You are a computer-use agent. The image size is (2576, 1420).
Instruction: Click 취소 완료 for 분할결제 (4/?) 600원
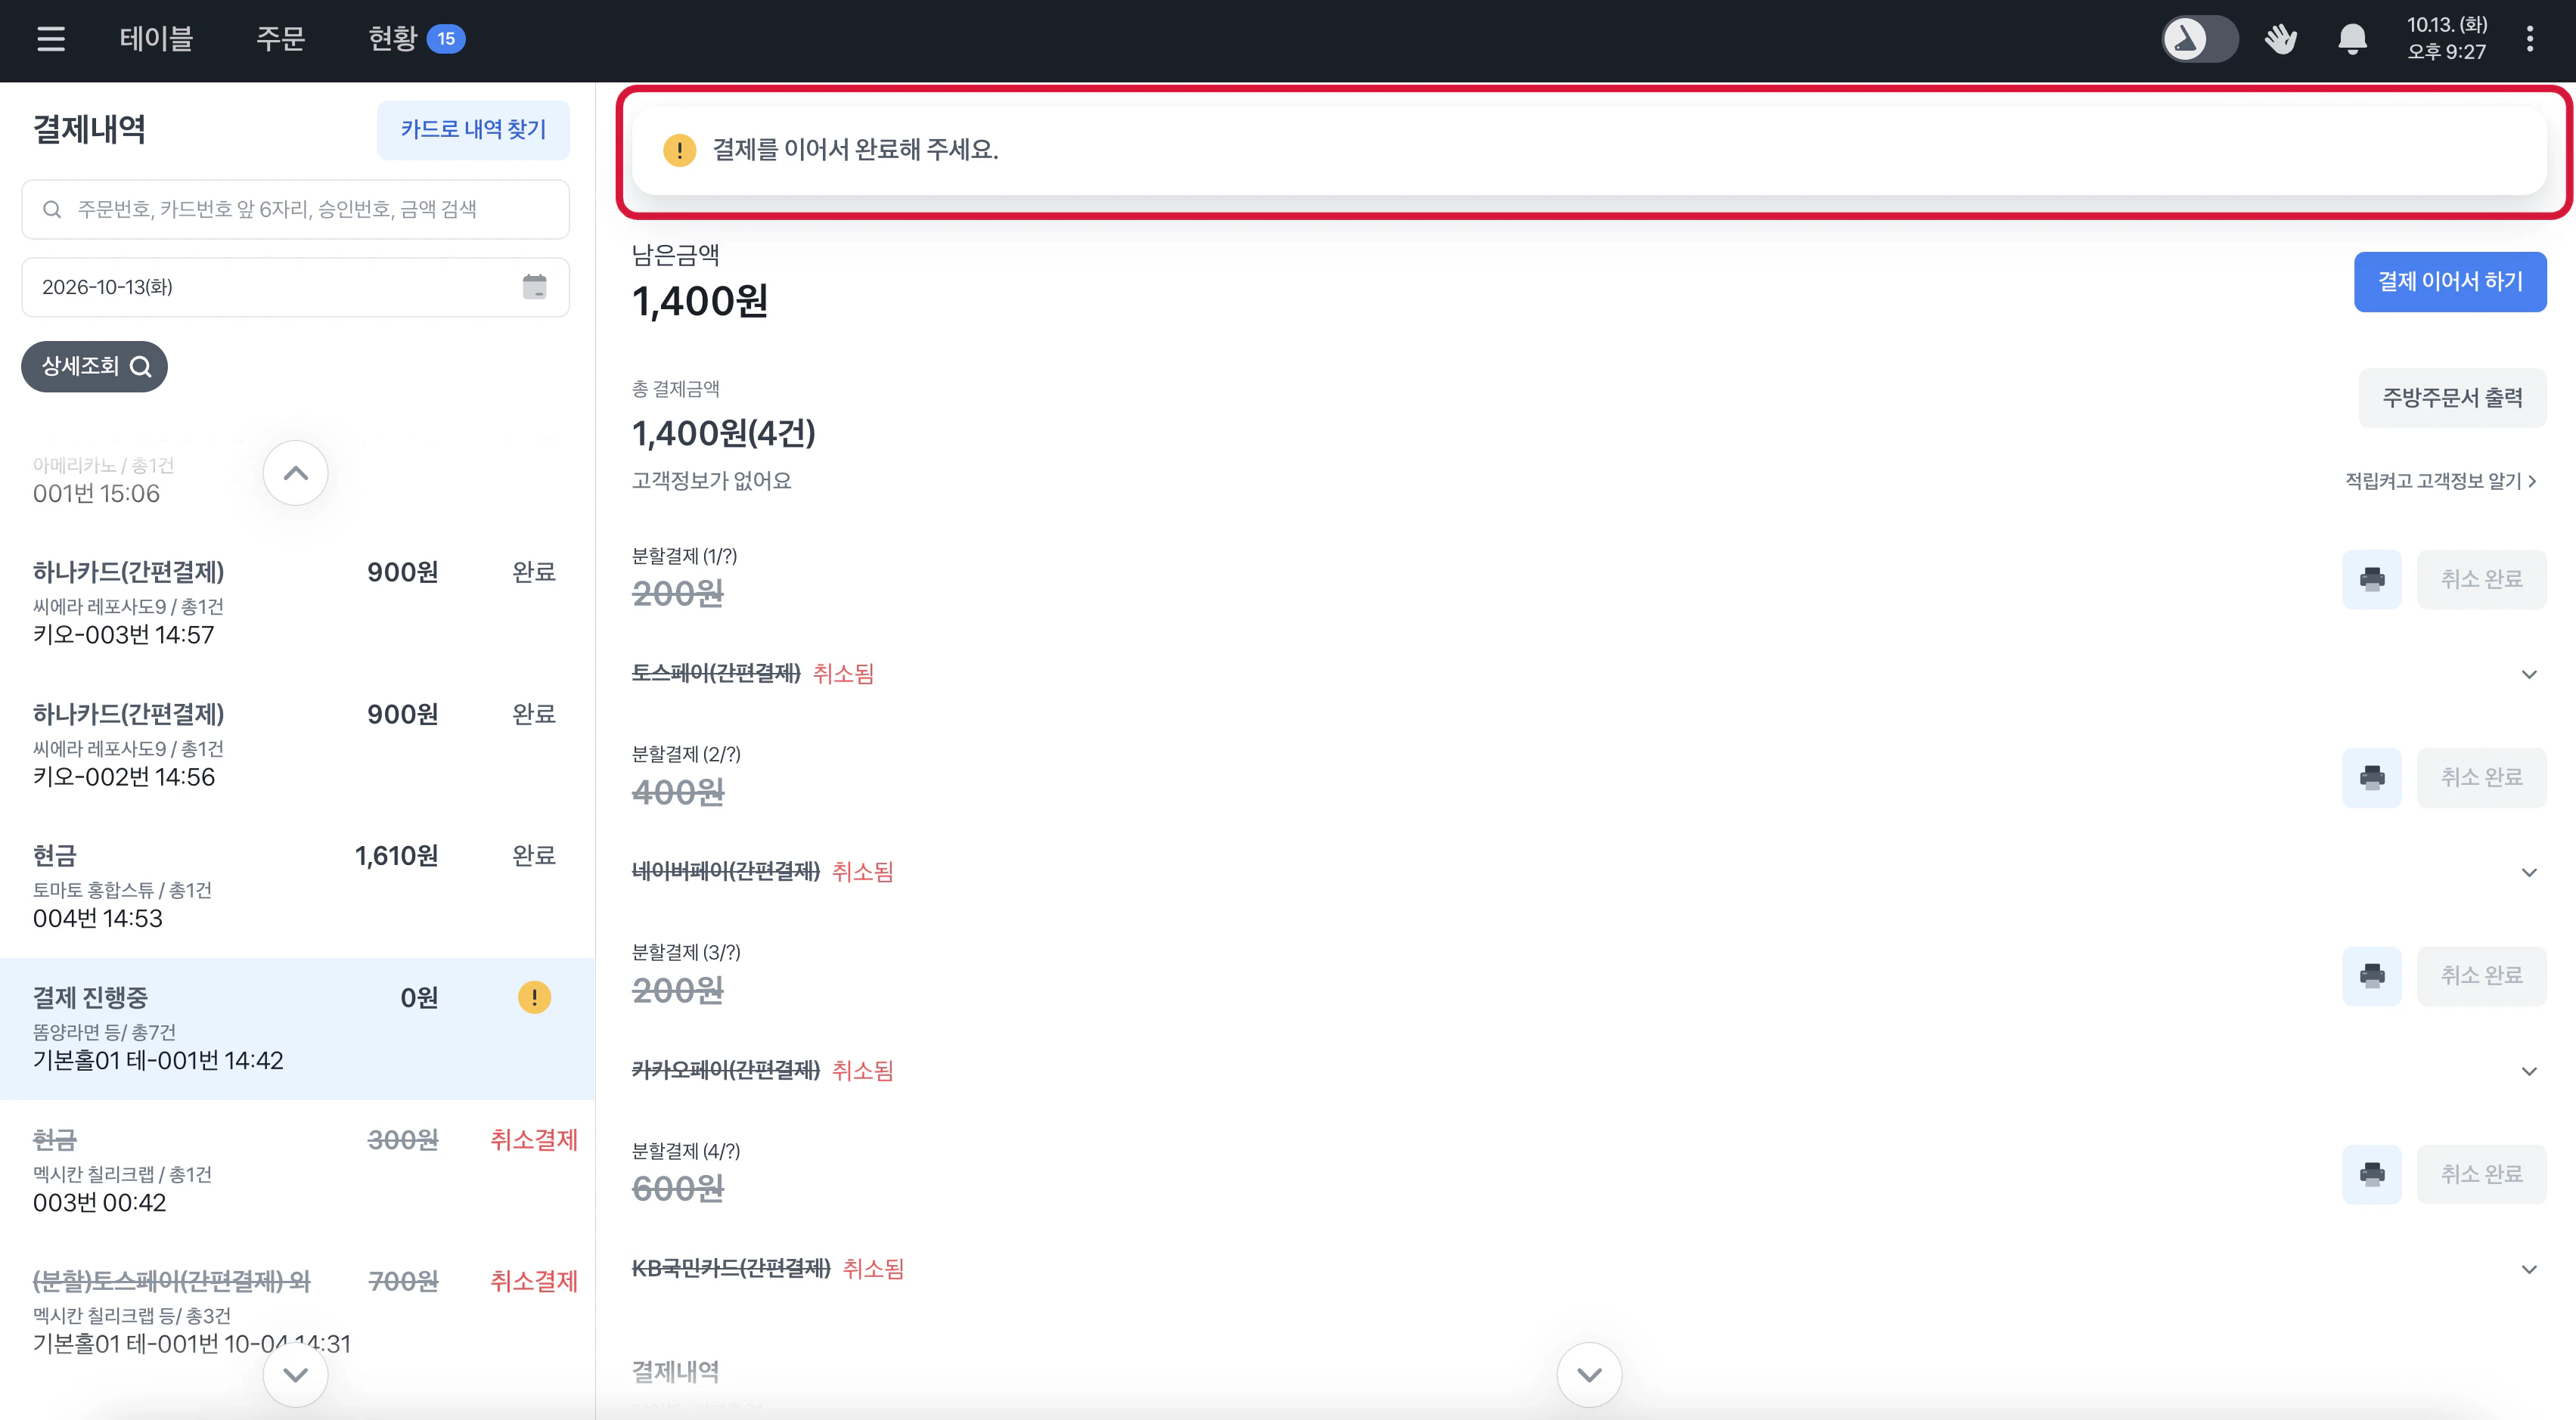(x=2482, y=1174)
